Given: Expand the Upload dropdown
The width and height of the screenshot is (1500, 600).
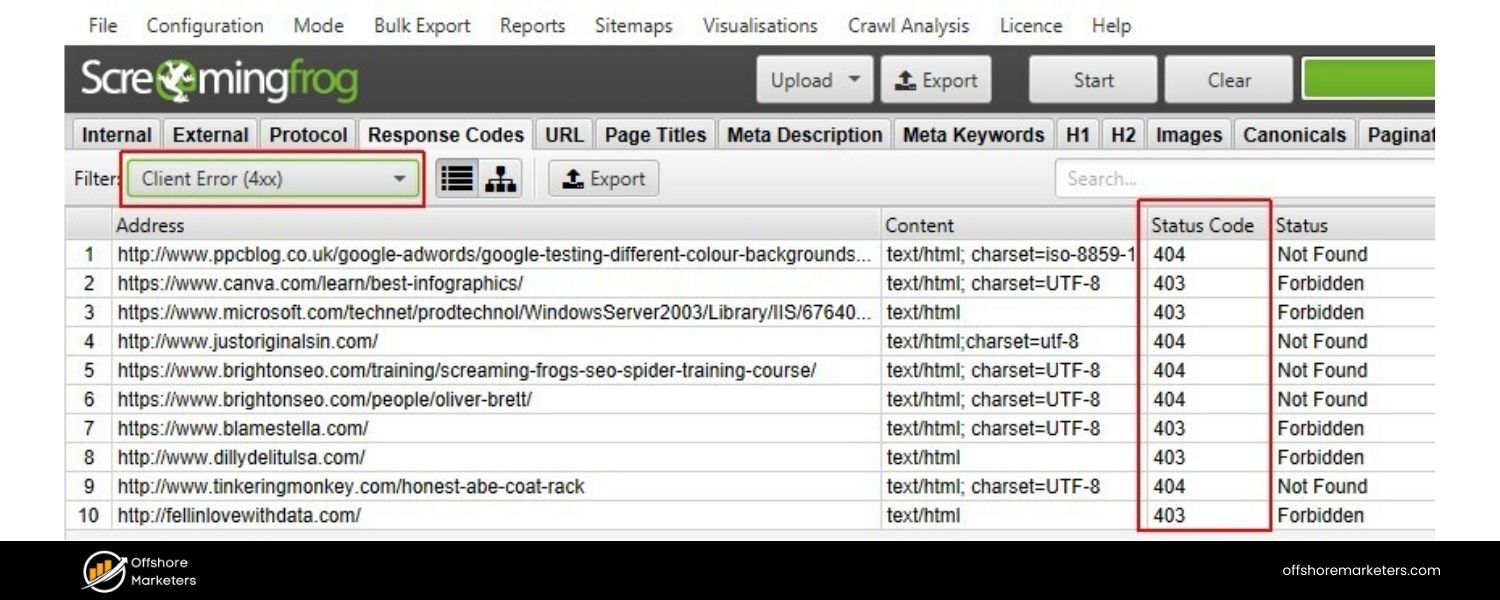Looking at the screenshot, I should click(813, 80).
